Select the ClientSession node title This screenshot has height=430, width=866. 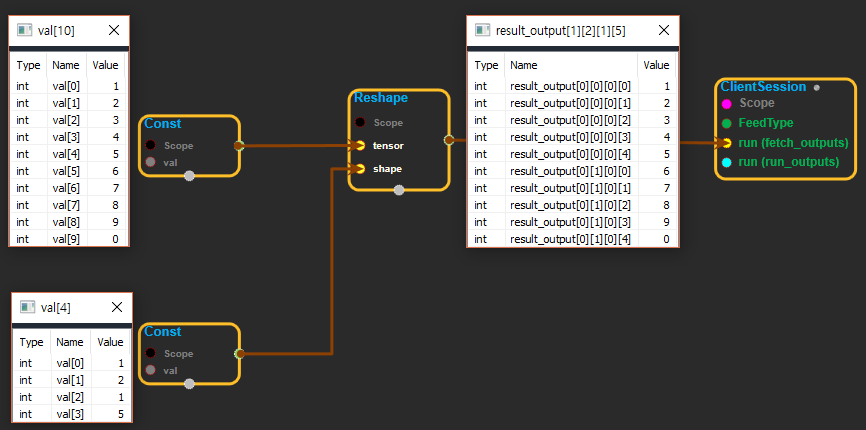[762, 87]
